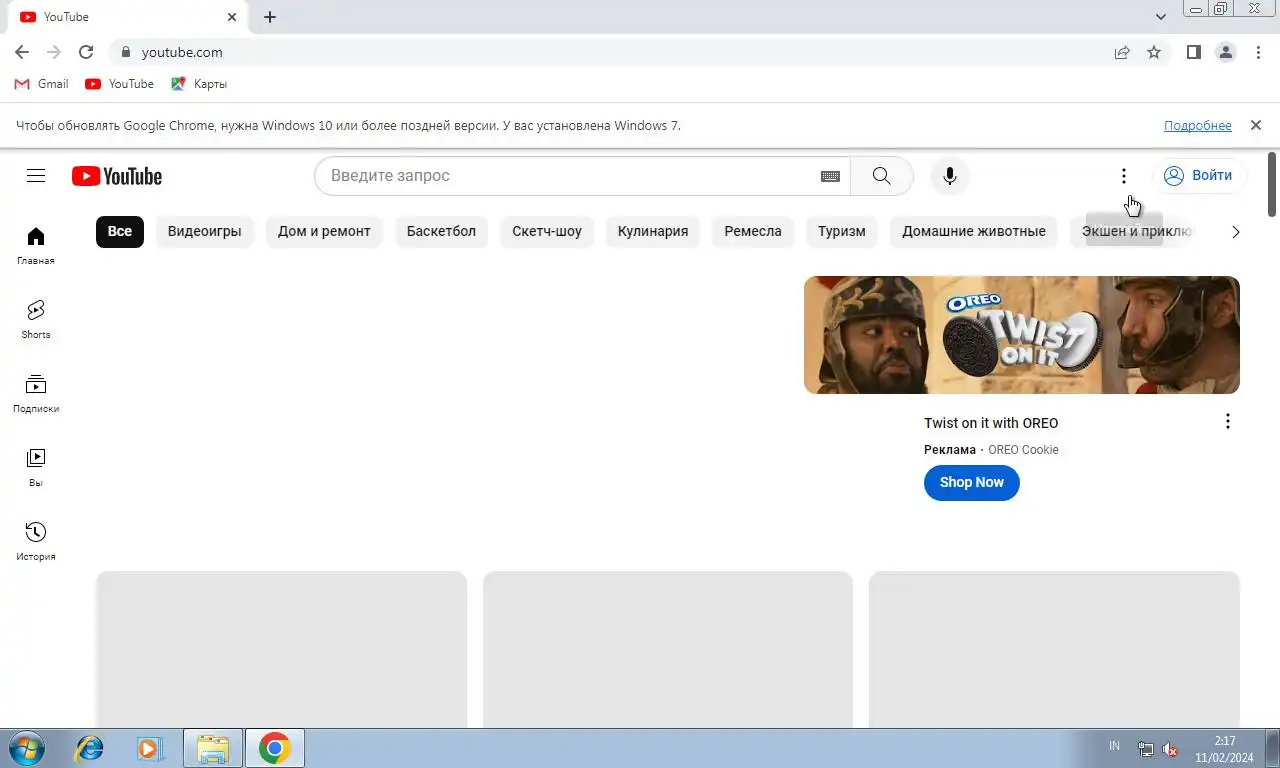Select the Видеоигры chip
The image size is (1280, 768).
(205, 231)
